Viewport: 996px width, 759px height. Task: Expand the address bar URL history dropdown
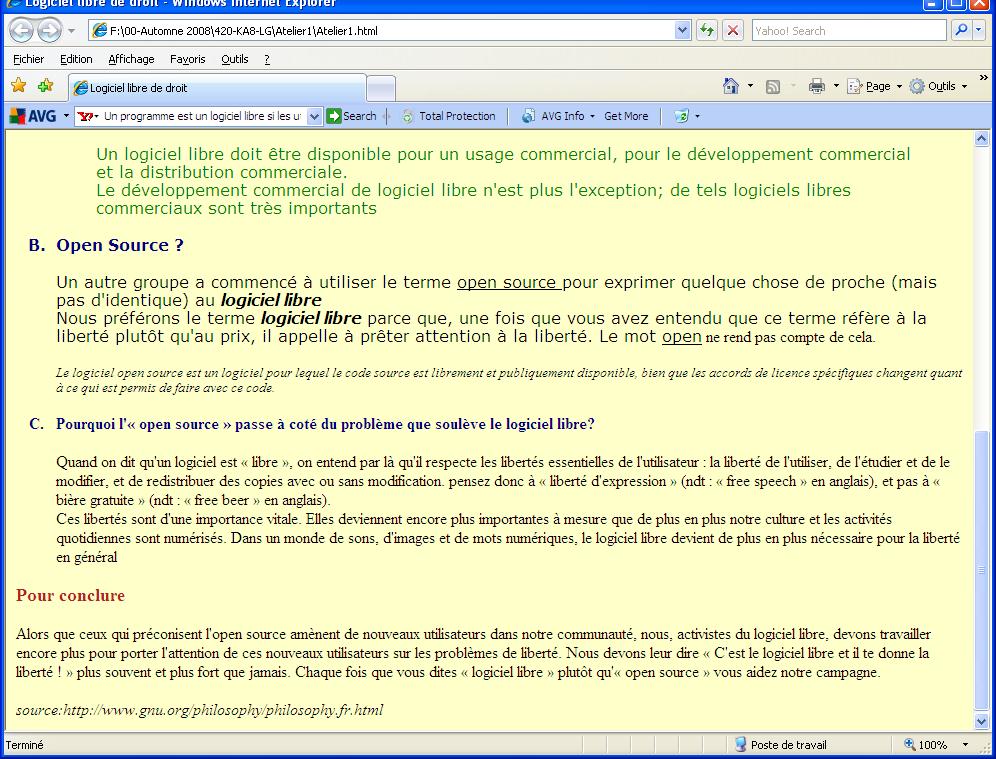(x=682, y=30)
